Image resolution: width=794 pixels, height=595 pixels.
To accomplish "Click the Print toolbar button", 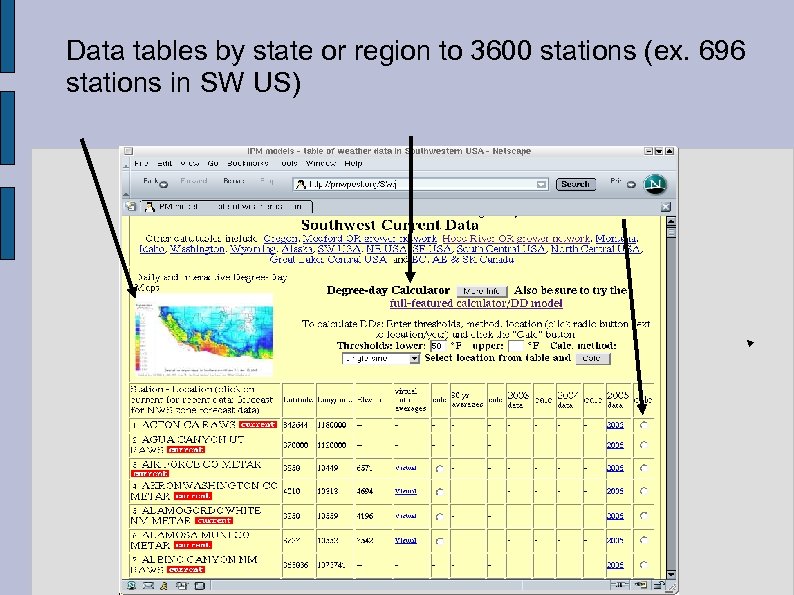I will tap(615, 181).
